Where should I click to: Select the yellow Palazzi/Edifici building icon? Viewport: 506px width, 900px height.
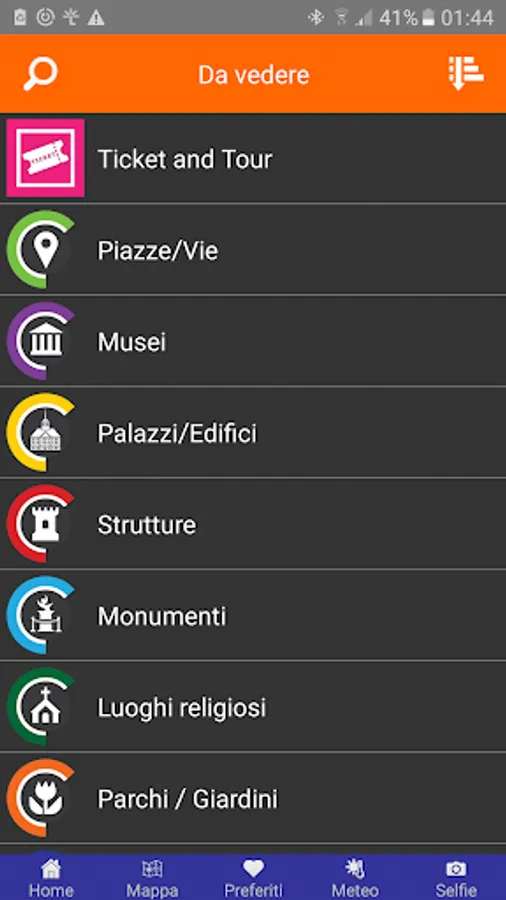pos(41,432)
